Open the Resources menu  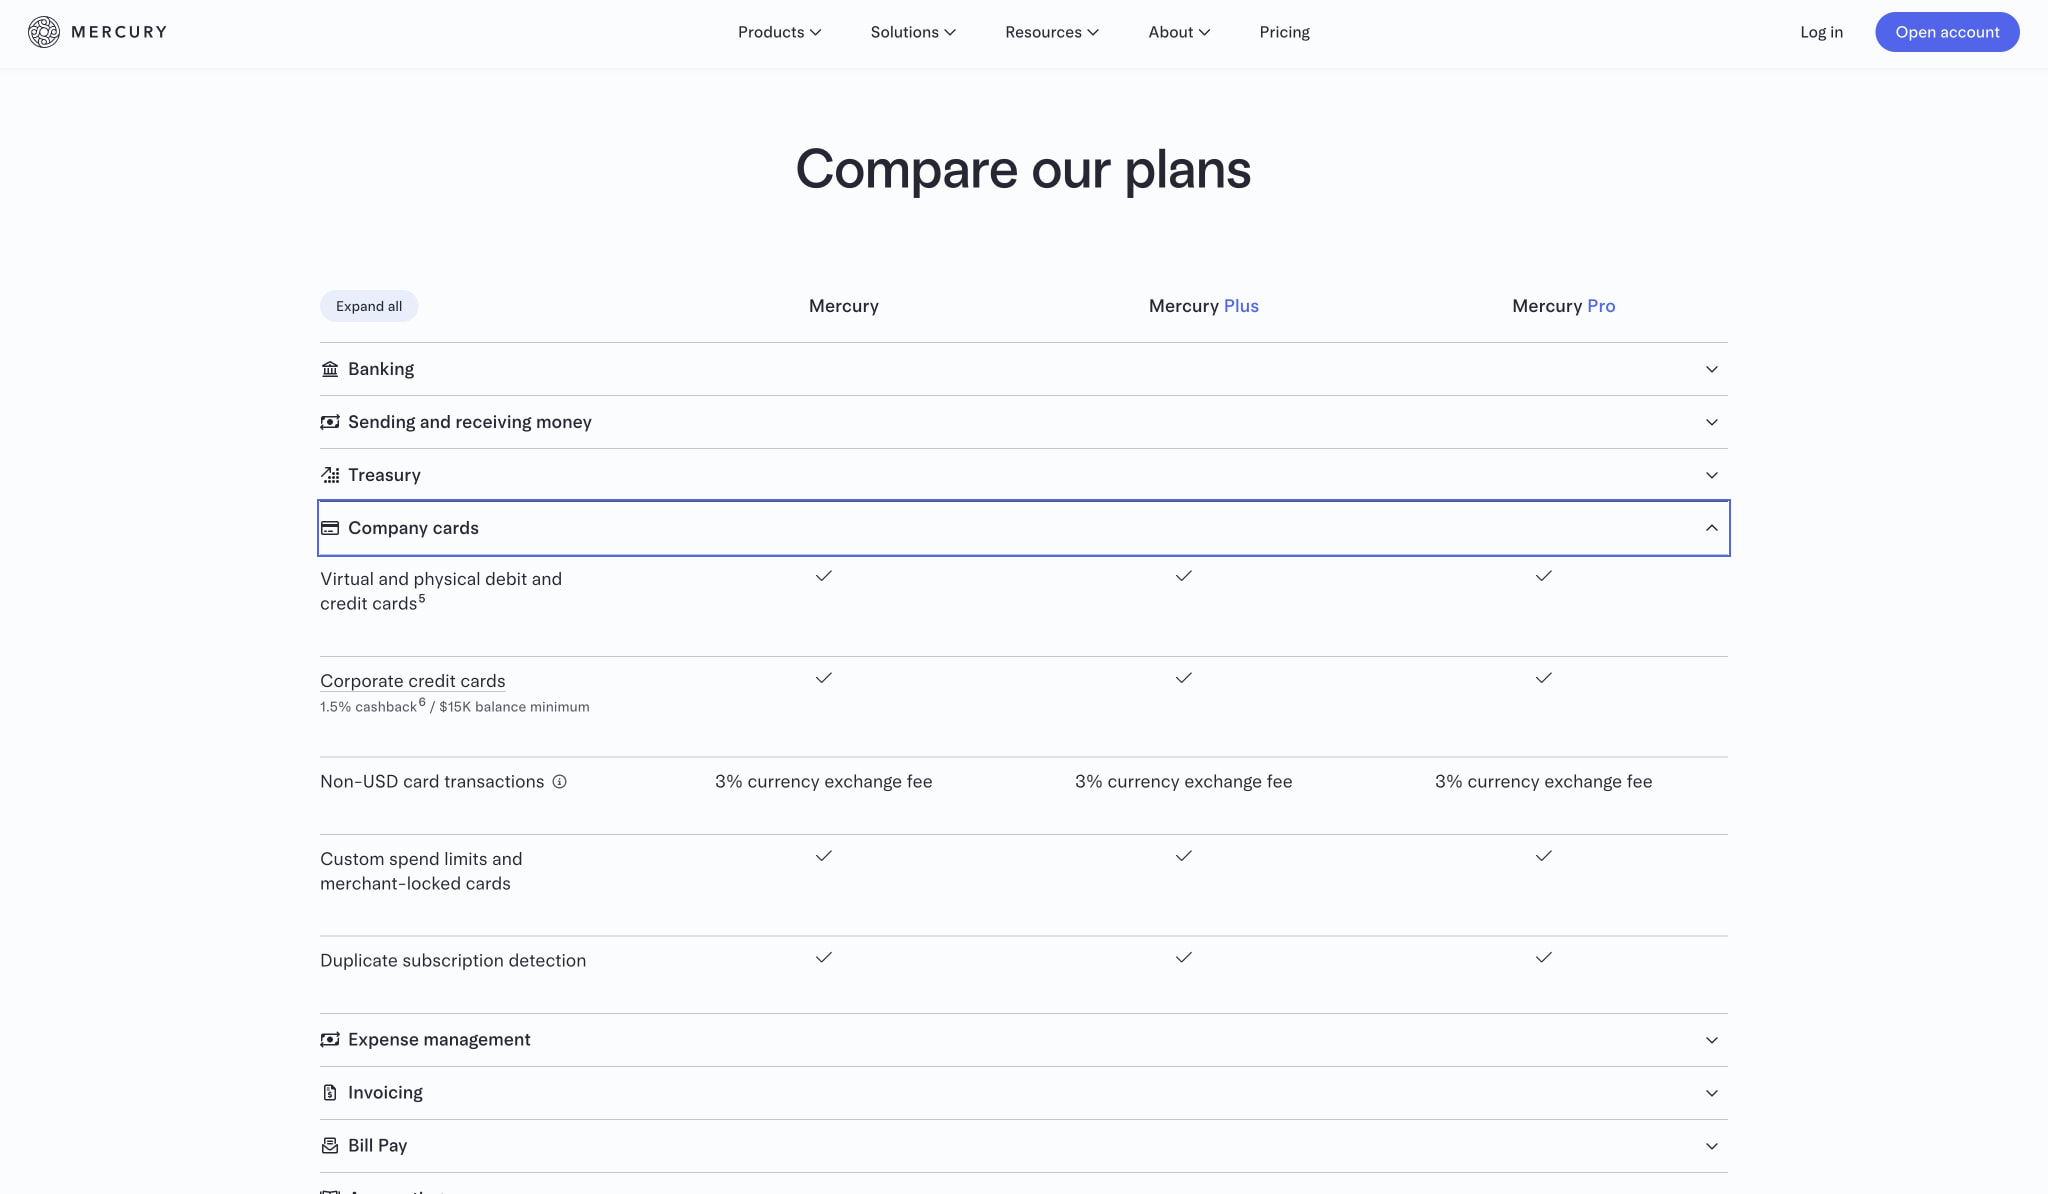pos(1052,32)
